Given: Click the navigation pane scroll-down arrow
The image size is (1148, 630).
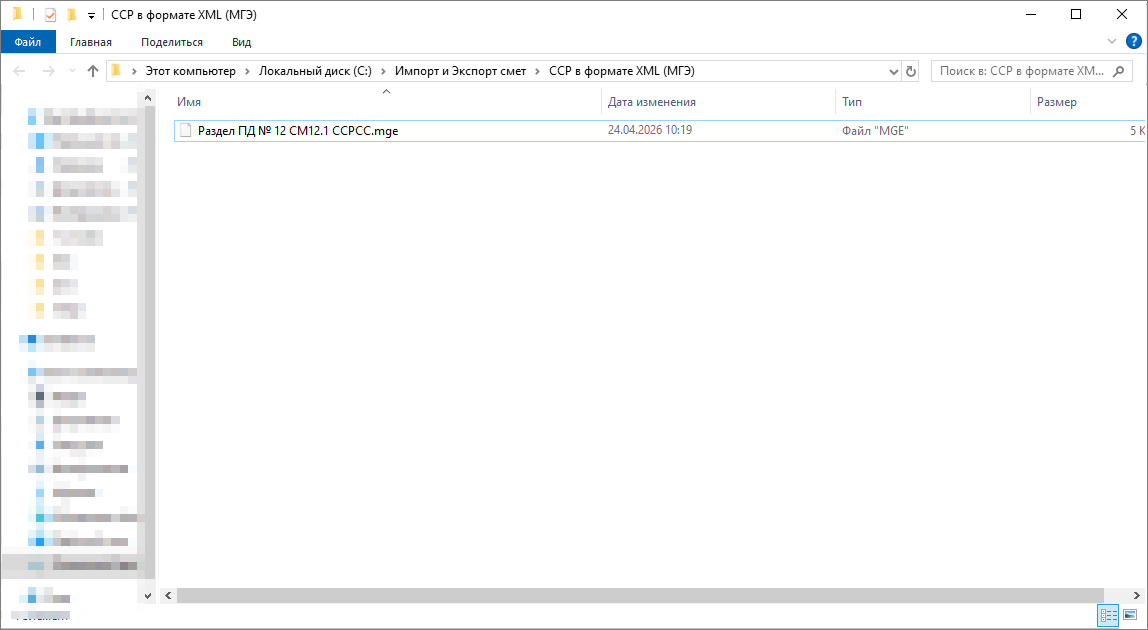Looking at the screenshot, I should [x=148, y=596].
